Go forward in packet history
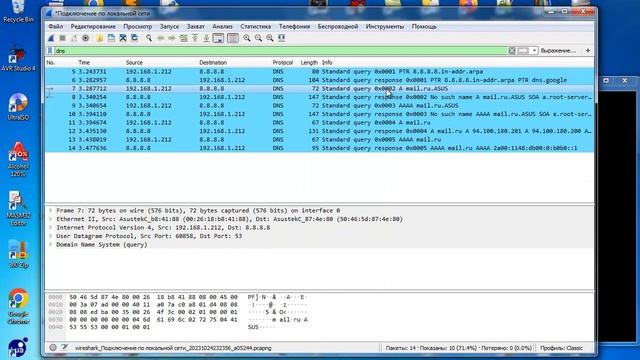 click(x=172, y=38)
